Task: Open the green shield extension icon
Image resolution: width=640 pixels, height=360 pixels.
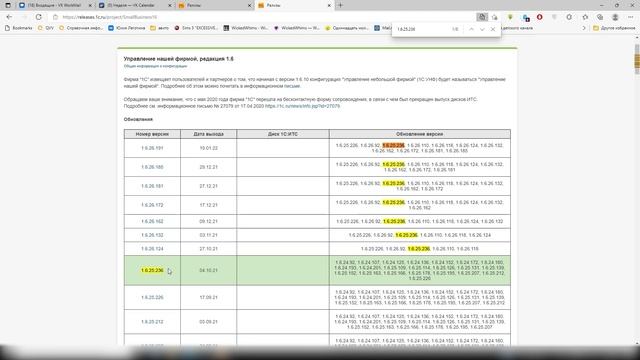Action: pyautogui.click(x=510, y=17)
